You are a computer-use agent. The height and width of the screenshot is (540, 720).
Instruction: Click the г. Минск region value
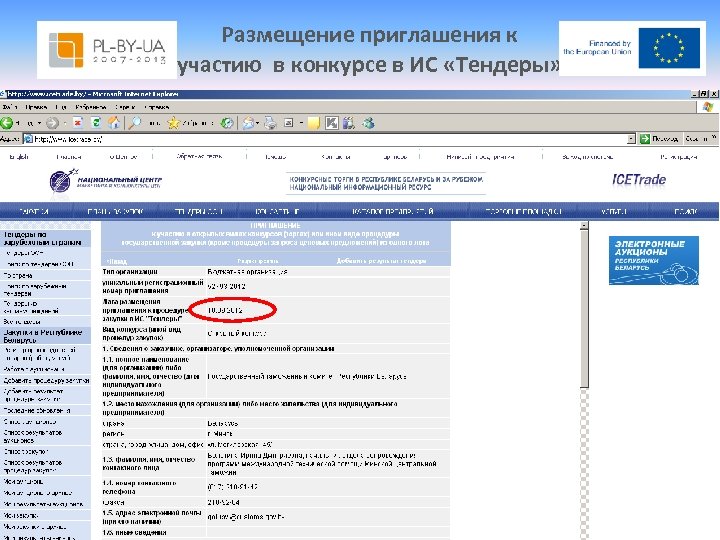click(x=220, y=433)
